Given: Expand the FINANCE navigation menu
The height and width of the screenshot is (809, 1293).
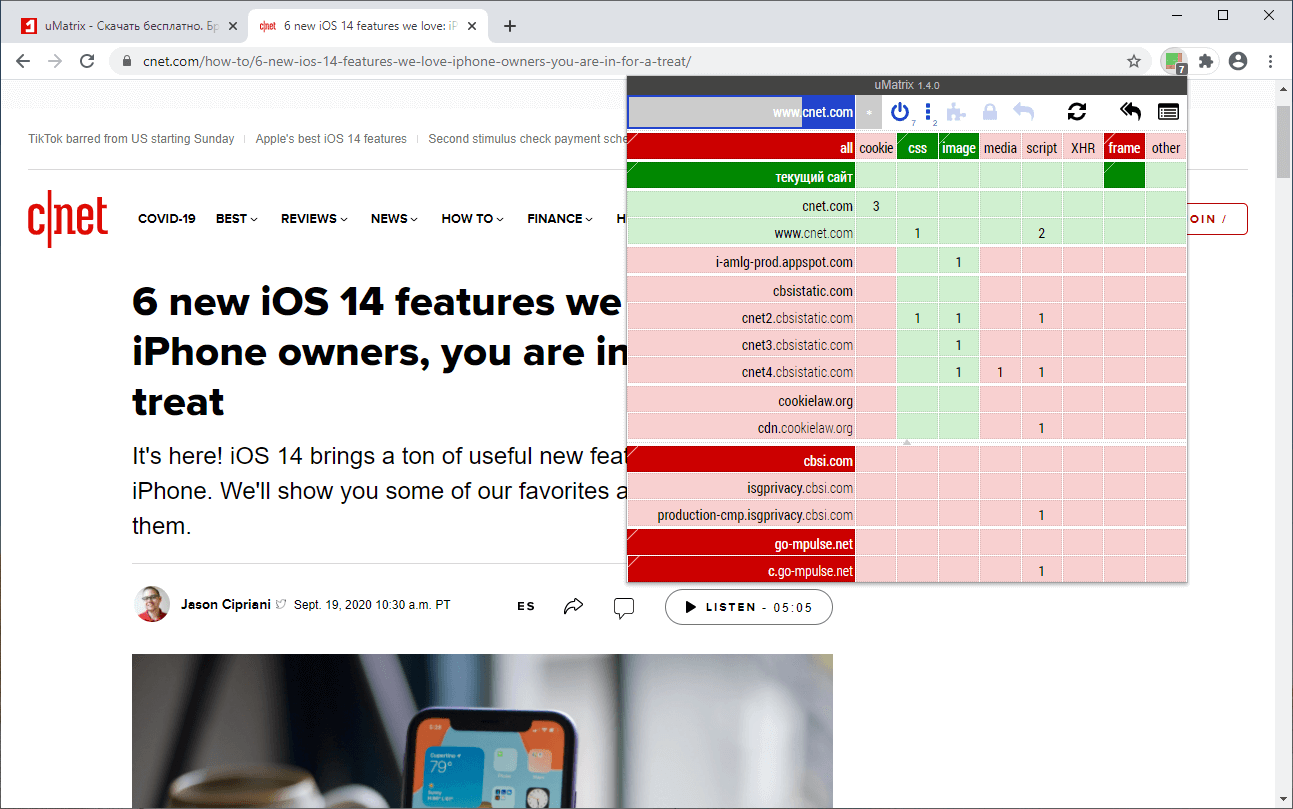Looking at the screenshot, I should (560, 219).
